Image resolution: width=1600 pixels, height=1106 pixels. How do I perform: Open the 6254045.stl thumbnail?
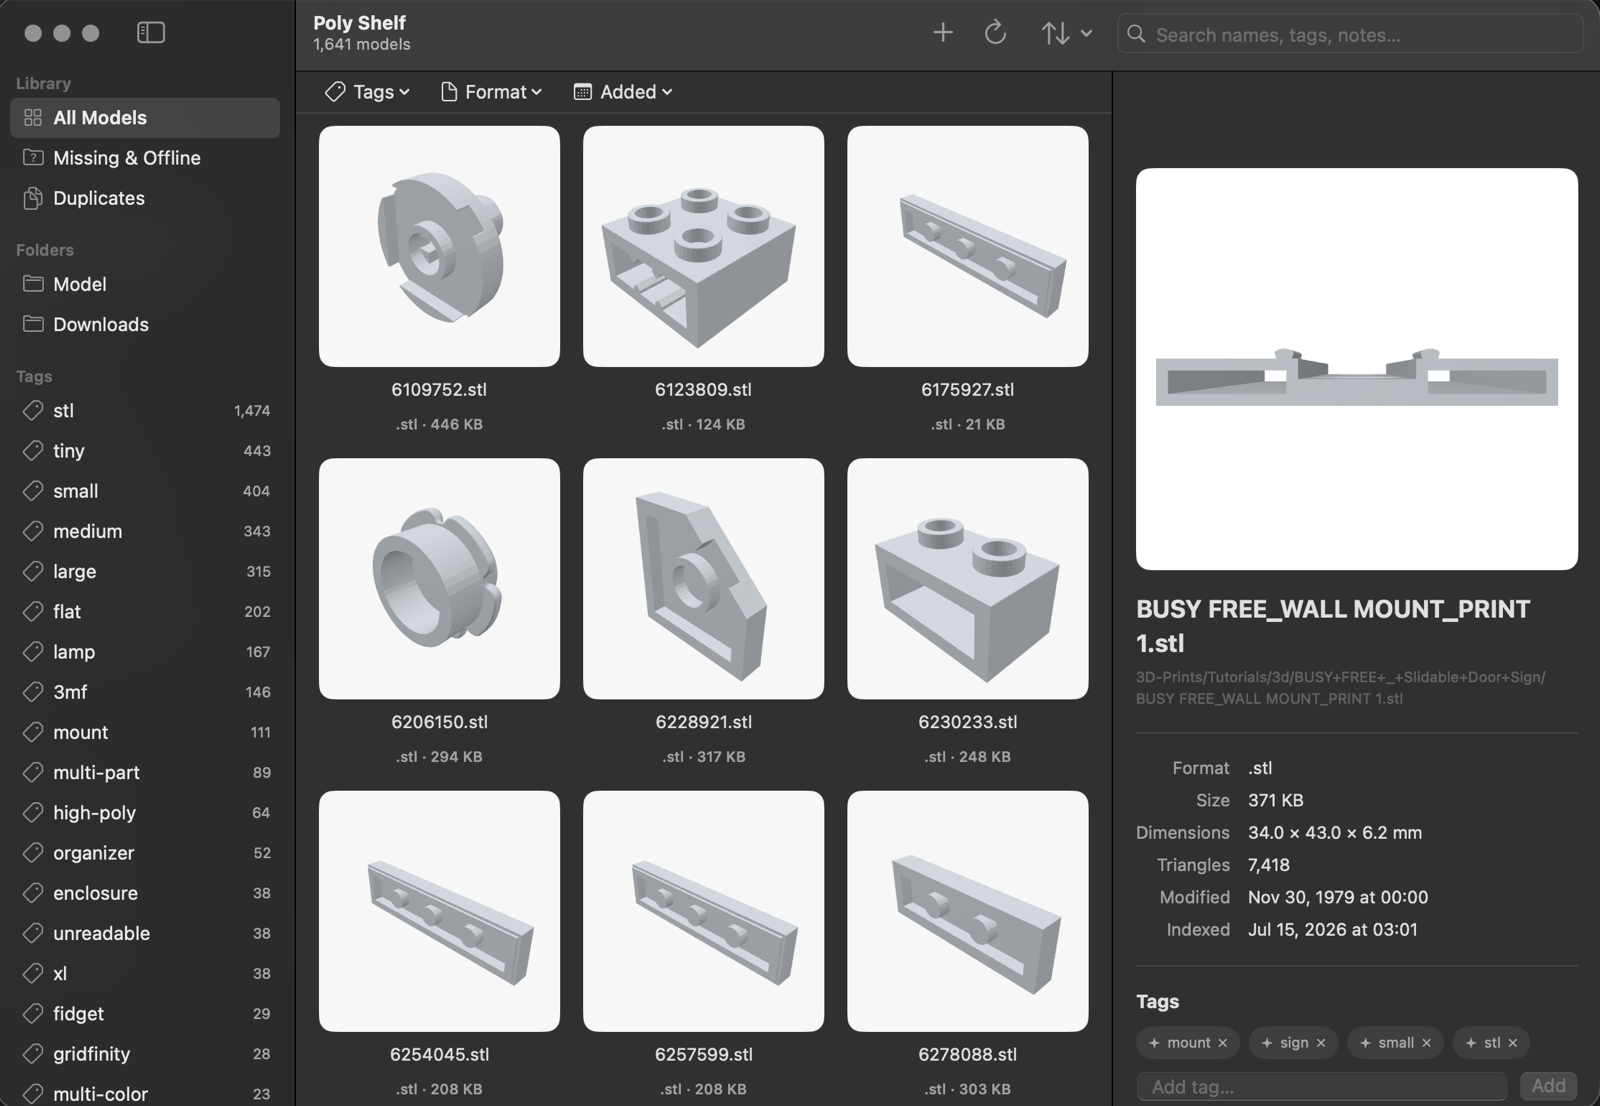(439, 911)
